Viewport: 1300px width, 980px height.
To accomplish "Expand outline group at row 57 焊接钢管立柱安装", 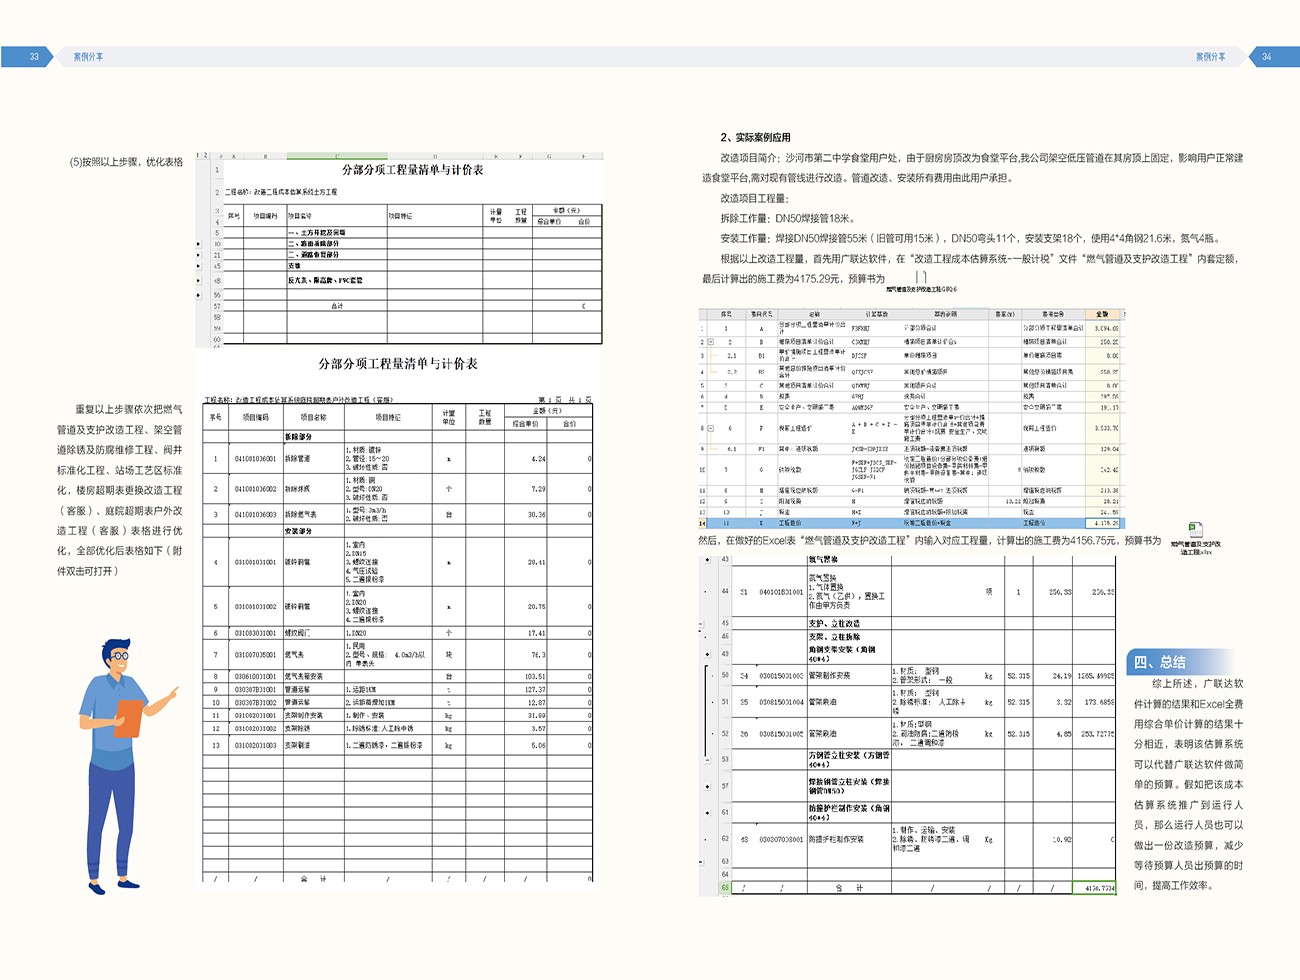I will click(x=707, y=786).
